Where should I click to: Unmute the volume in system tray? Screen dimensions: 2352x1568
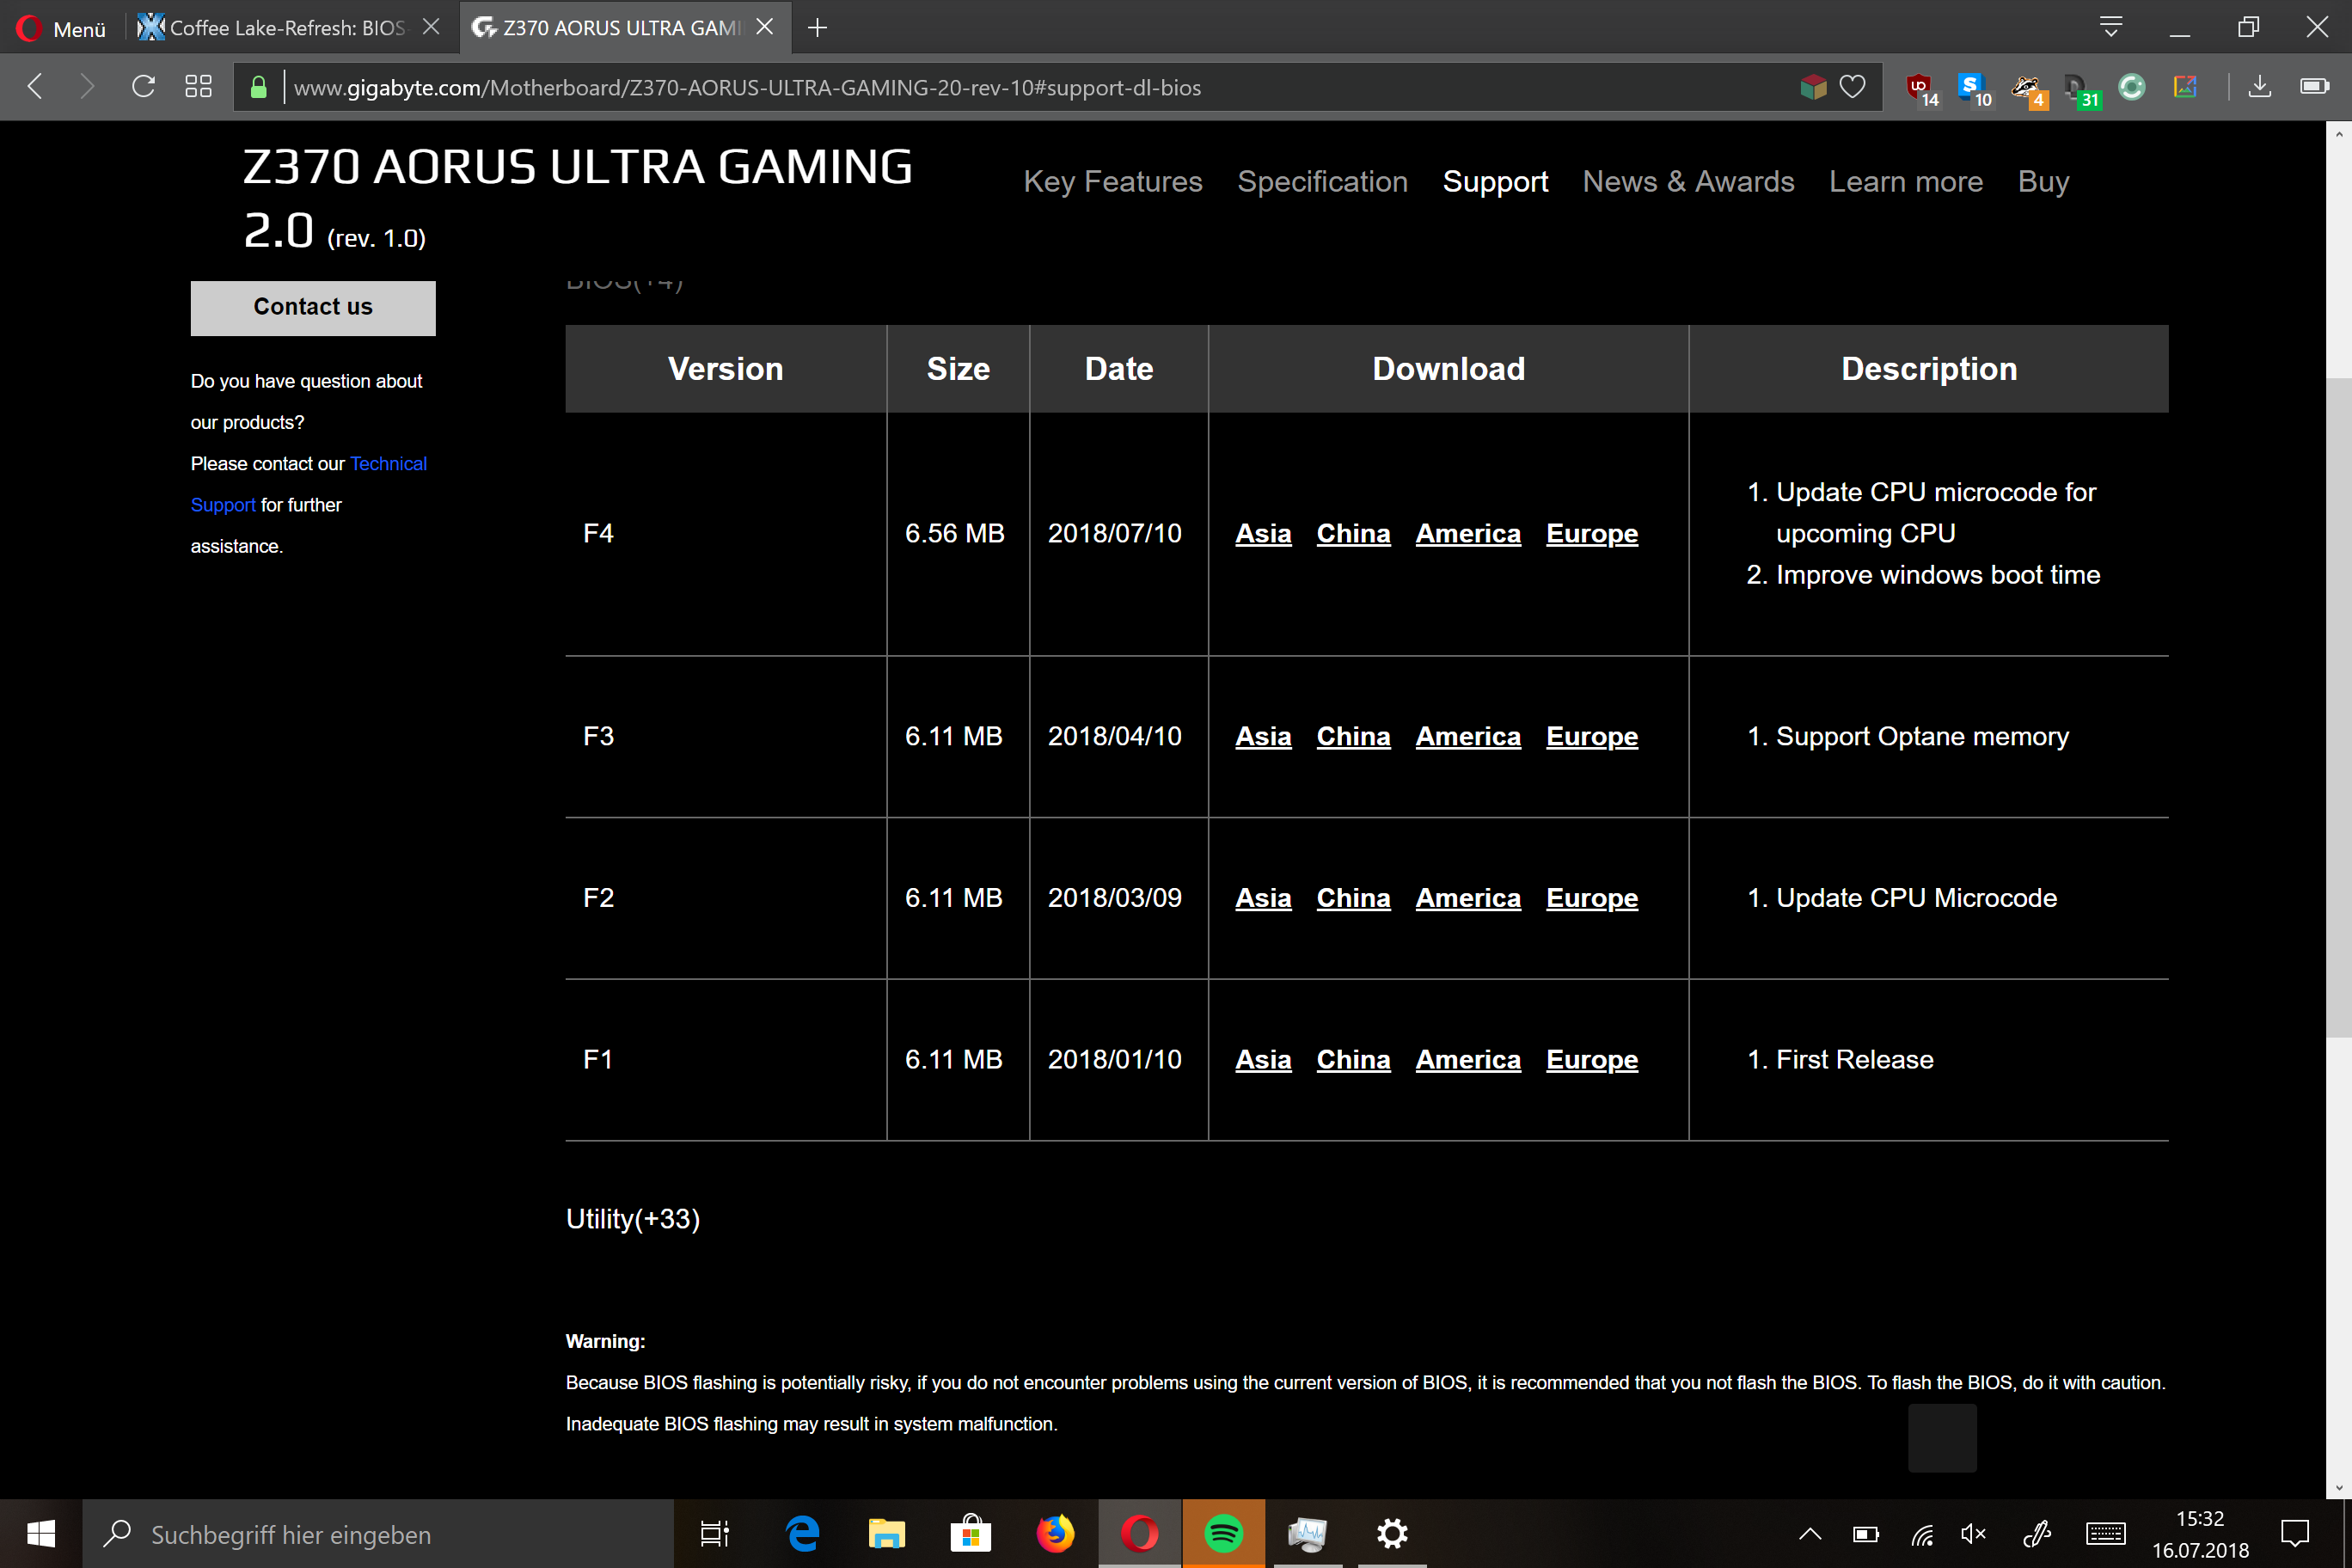tap(1973, 1534)
